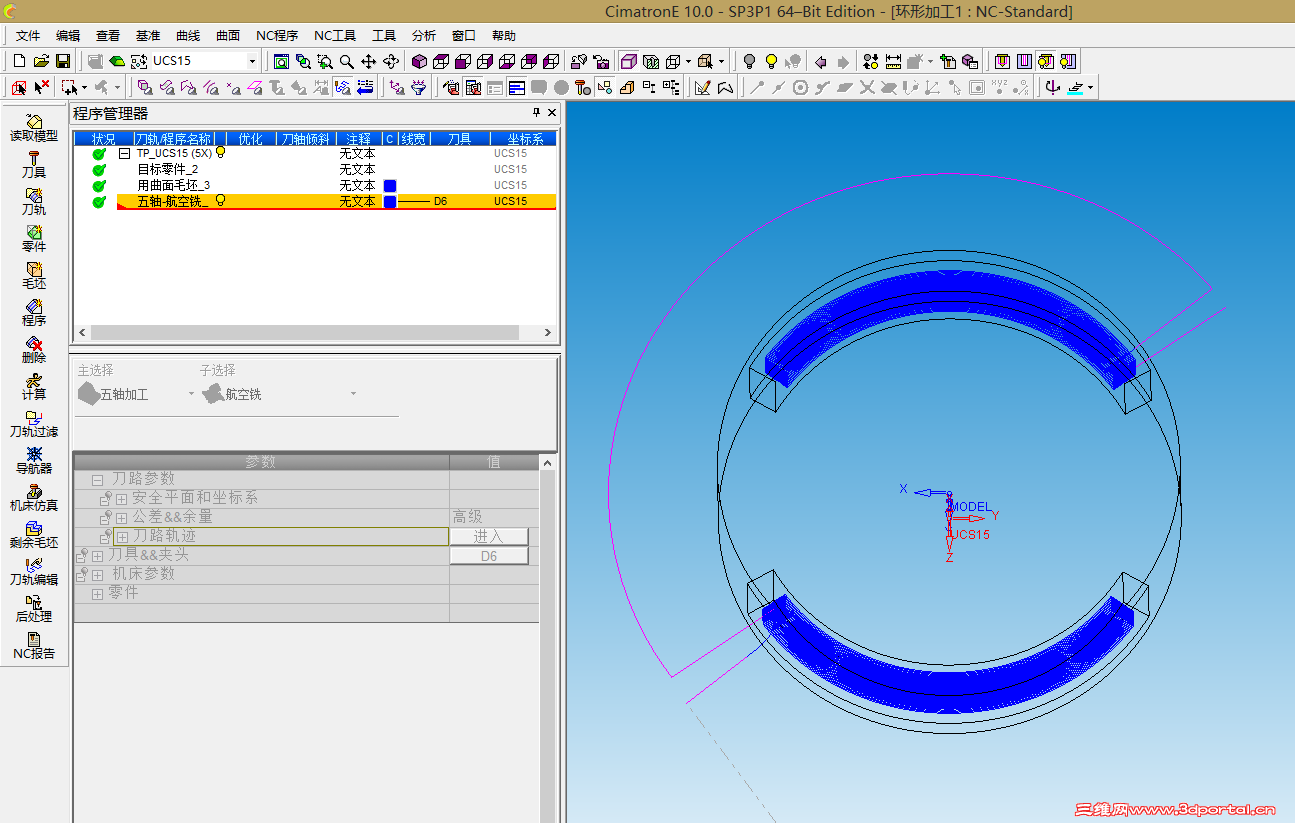
Task: Click the sketcher pencil icon in the toolbar
Action: [702, 88]
